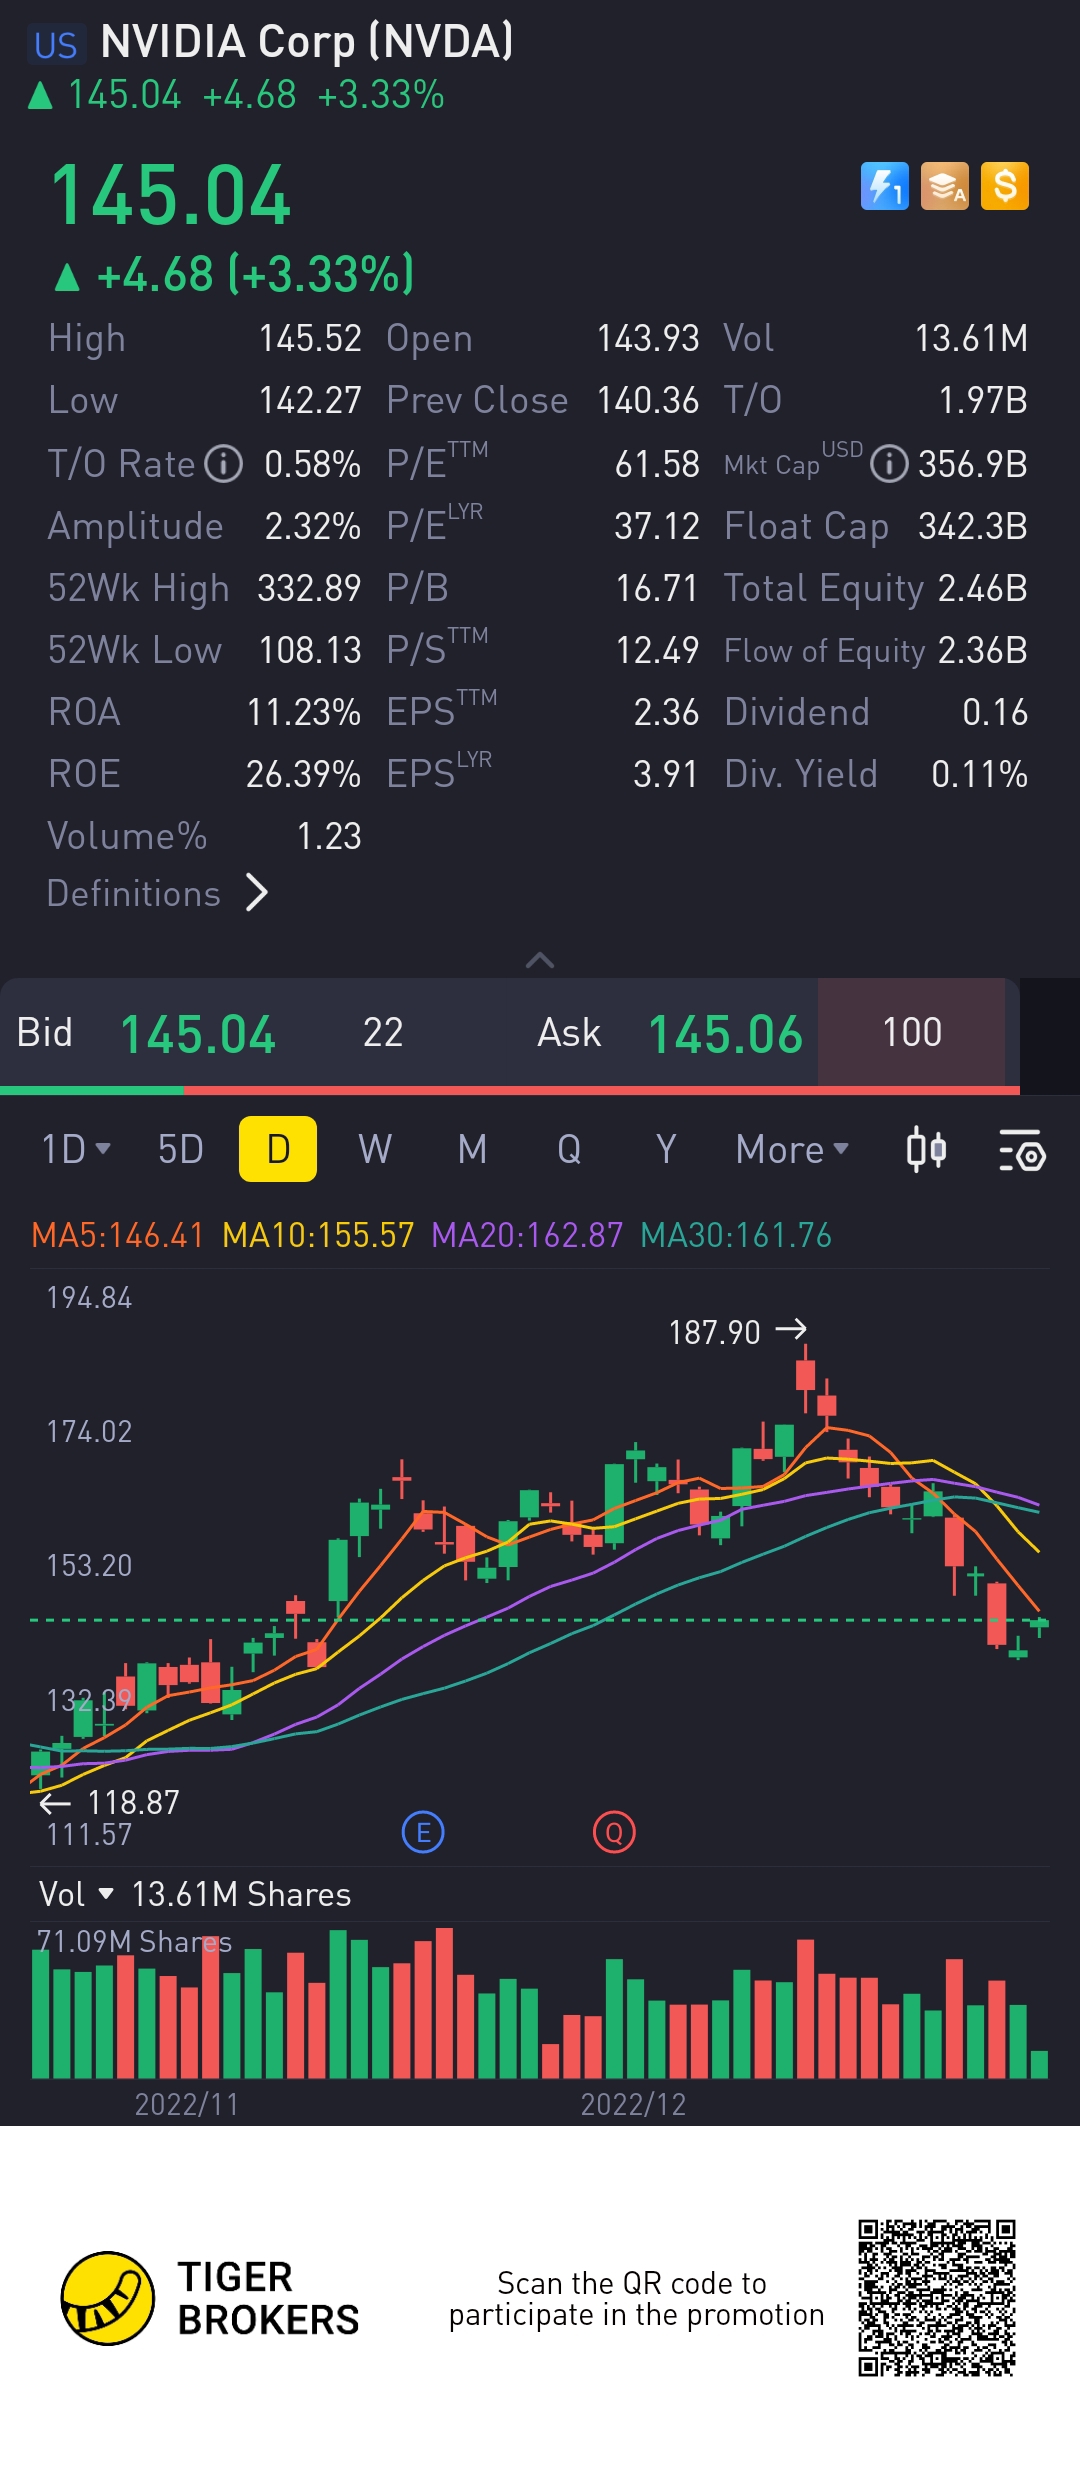This screenshot has height=2471, width=1080.
Task: Tap the Ask price 145.06
Action: click(726, 1034)
